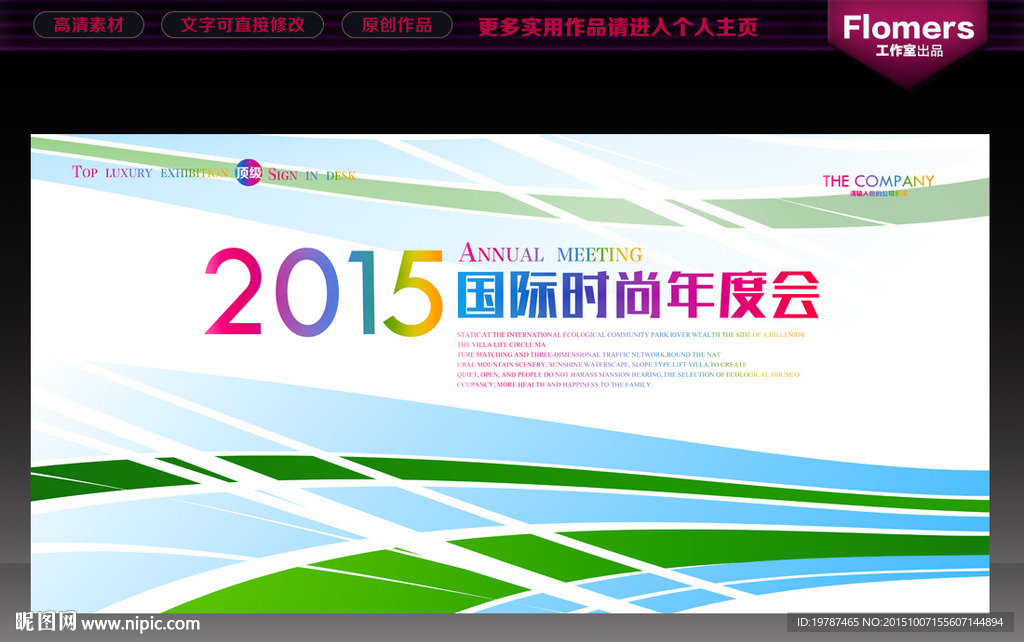Click the 'Top Luxury Exhibition' text

(x=150, y=172)
